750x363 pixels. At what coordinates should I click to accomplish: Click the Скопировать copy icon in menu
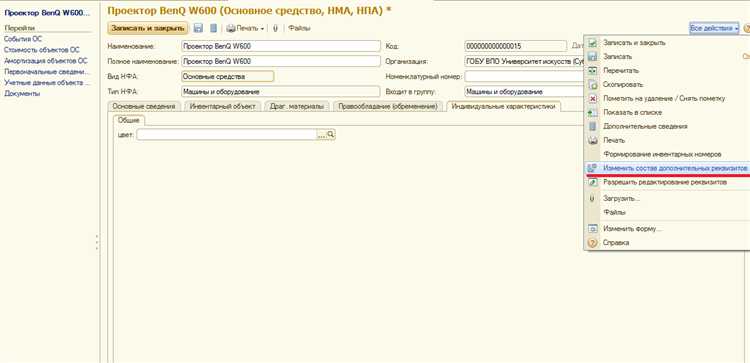pos(592,84)
